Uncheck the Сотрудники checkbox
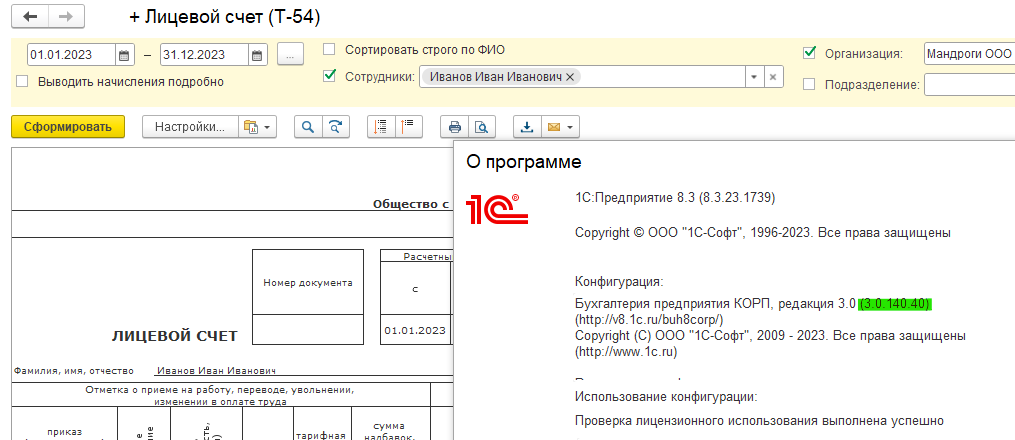Image resolution: width=1015 pixels, height=440 pixels. (x=329, y=76)
